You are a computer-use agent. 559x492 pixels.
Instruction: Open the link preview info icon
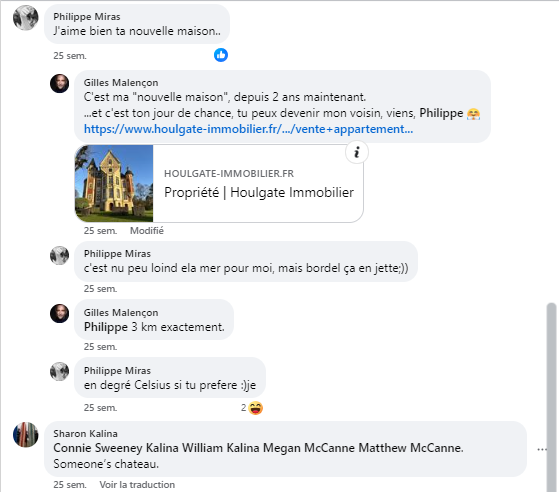[x=357, y=153]
